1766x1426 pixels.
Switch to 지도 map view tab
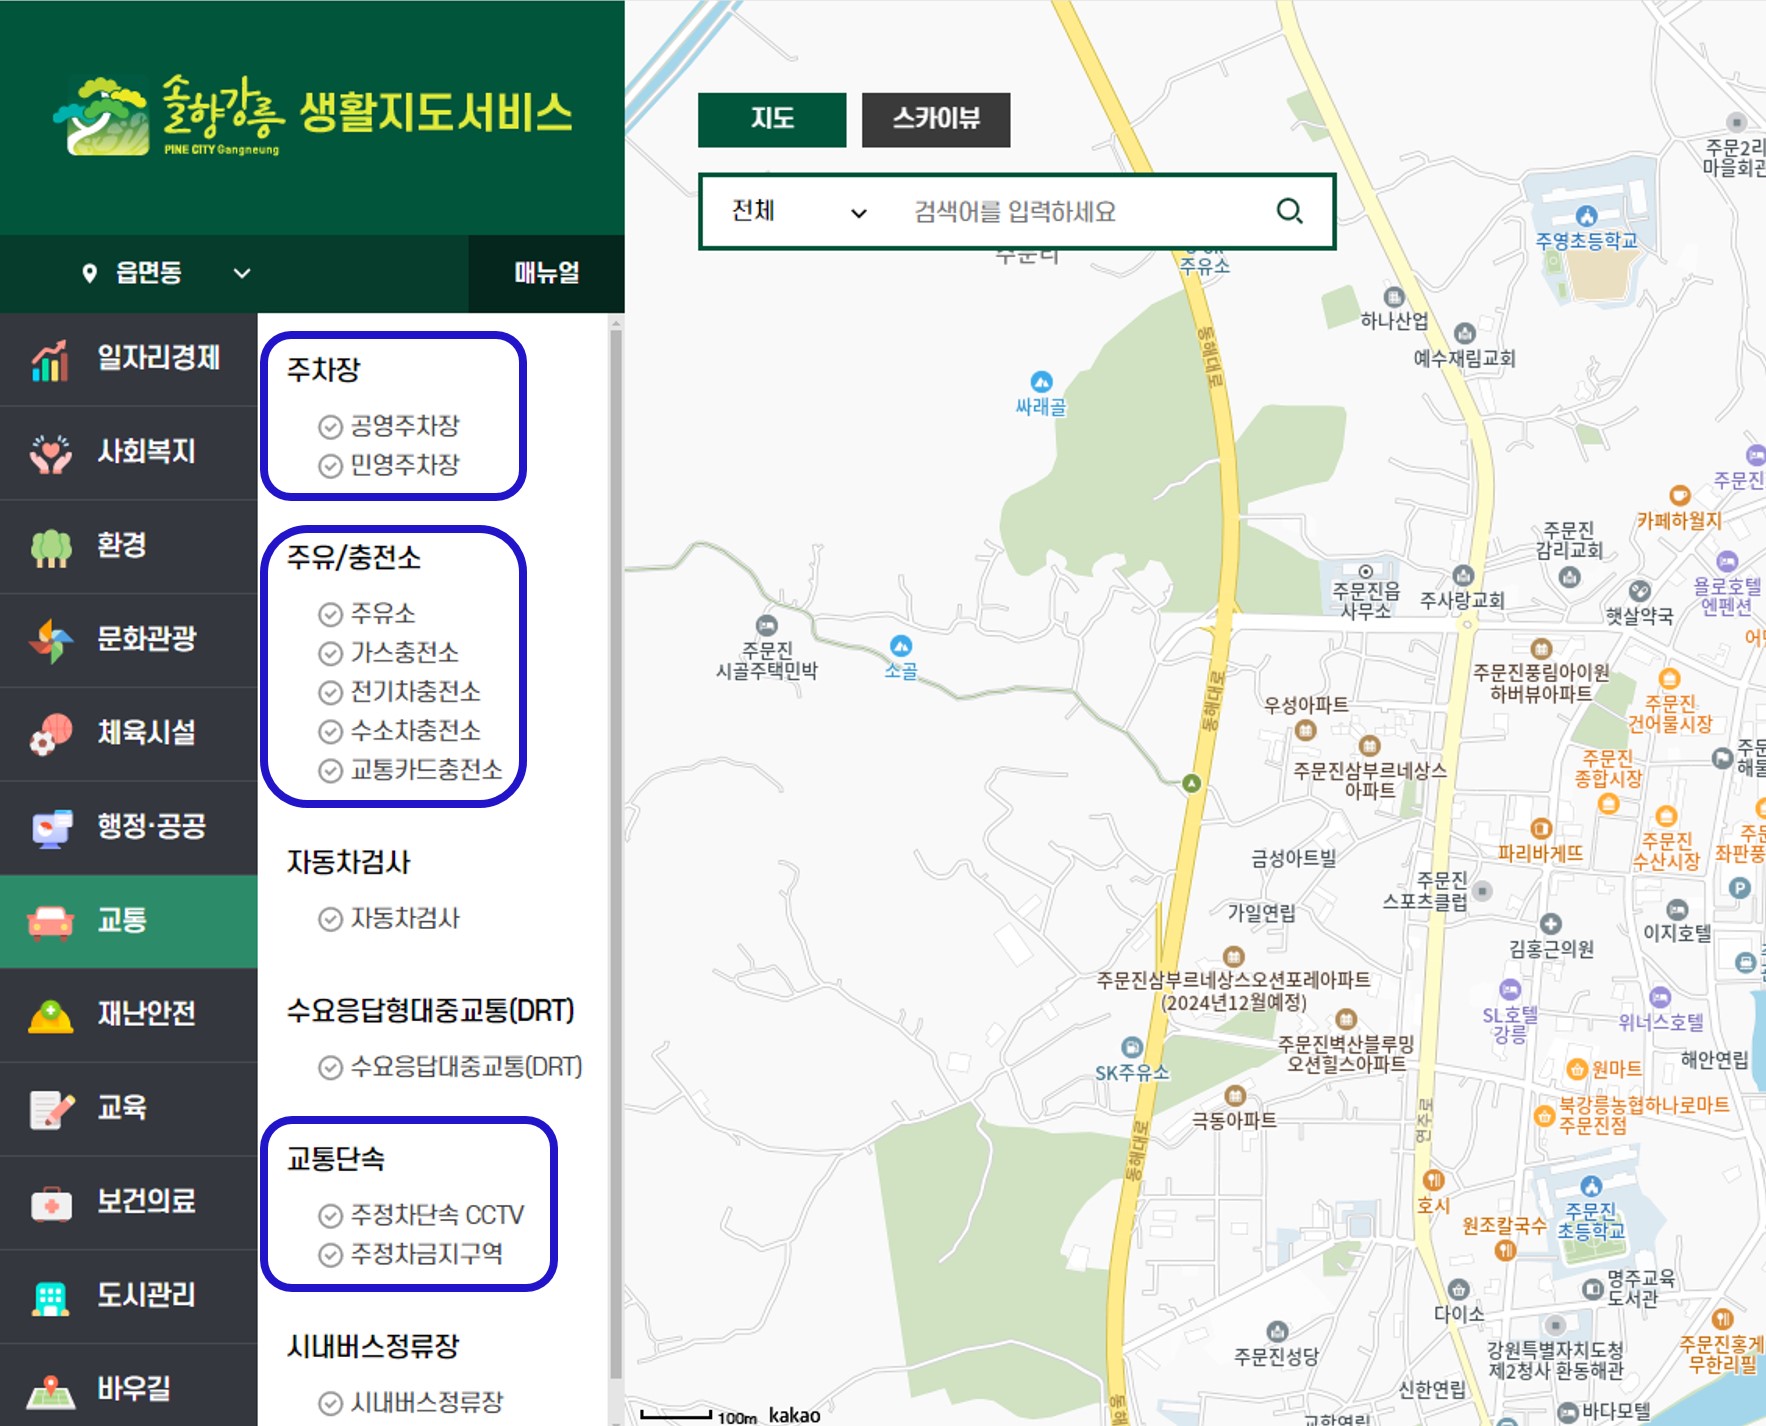pyautogui.click(x=772, y=120)
